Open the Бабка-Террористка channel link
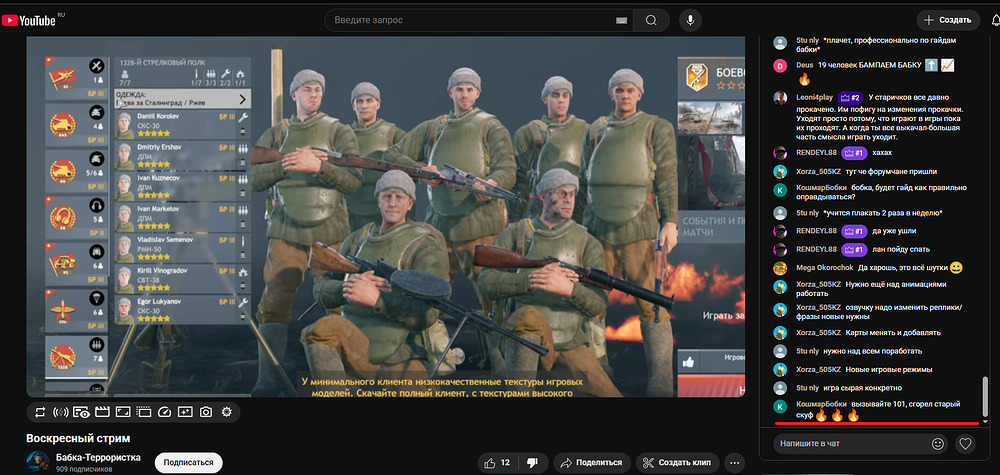 point(98,457)
